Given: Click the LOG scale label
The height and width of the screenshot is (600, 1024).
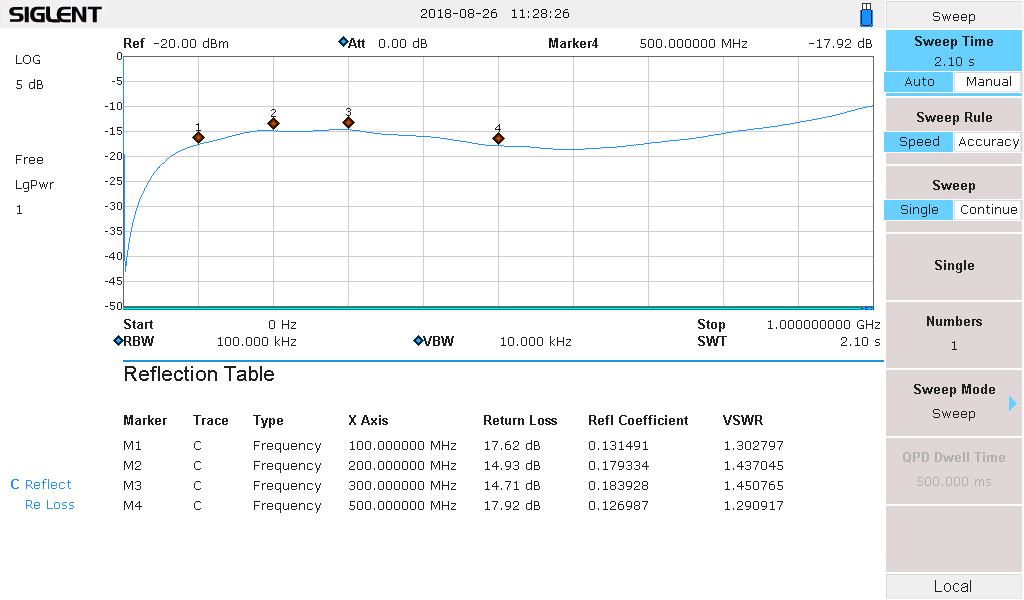Looking at the screenshot, I should (27, 59).
